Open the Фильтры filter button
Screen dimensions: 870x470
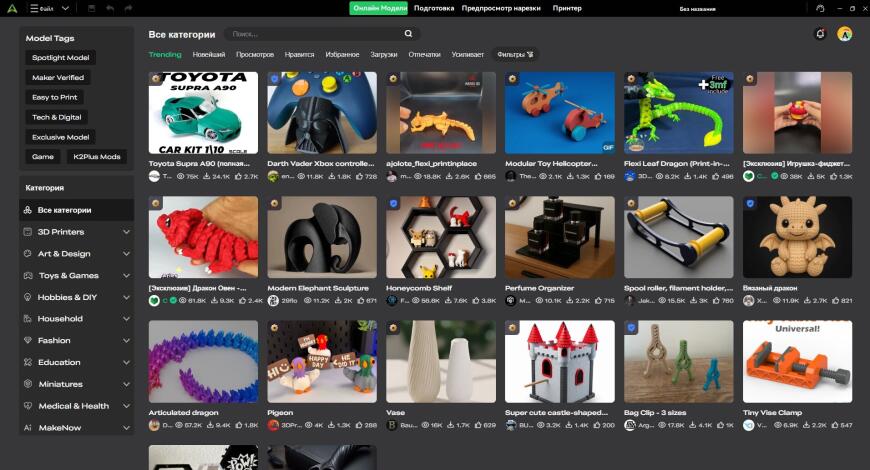pos(515,54)
